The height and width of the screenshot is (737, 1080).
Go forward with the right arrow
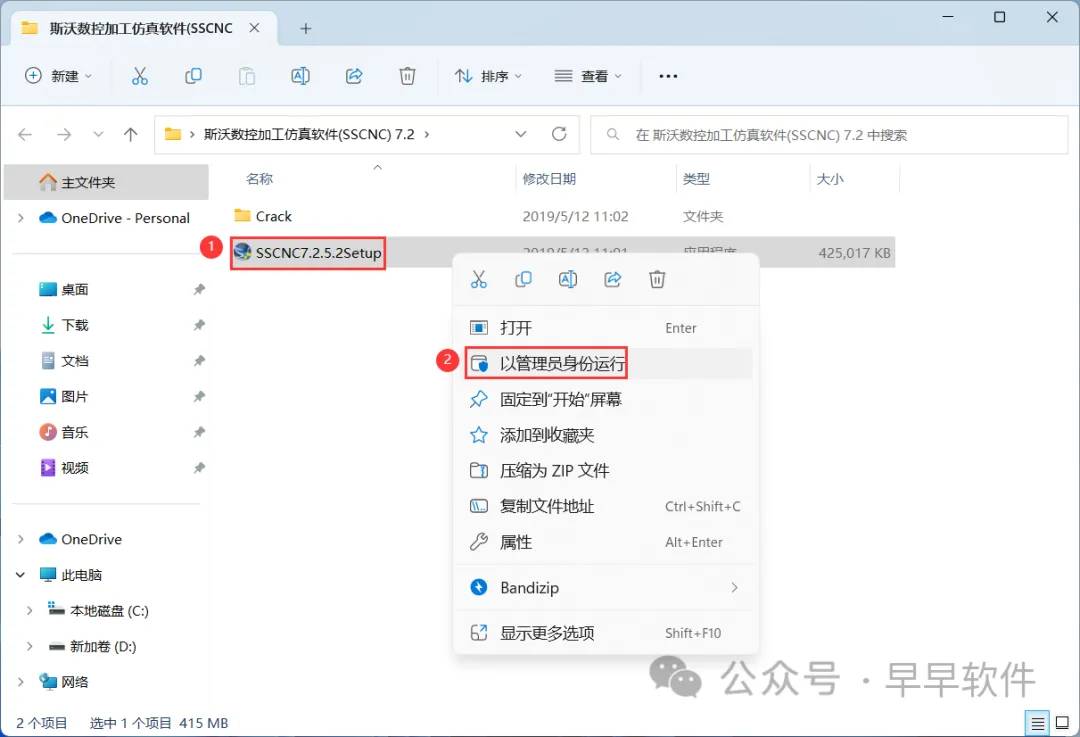click(64, 134)
